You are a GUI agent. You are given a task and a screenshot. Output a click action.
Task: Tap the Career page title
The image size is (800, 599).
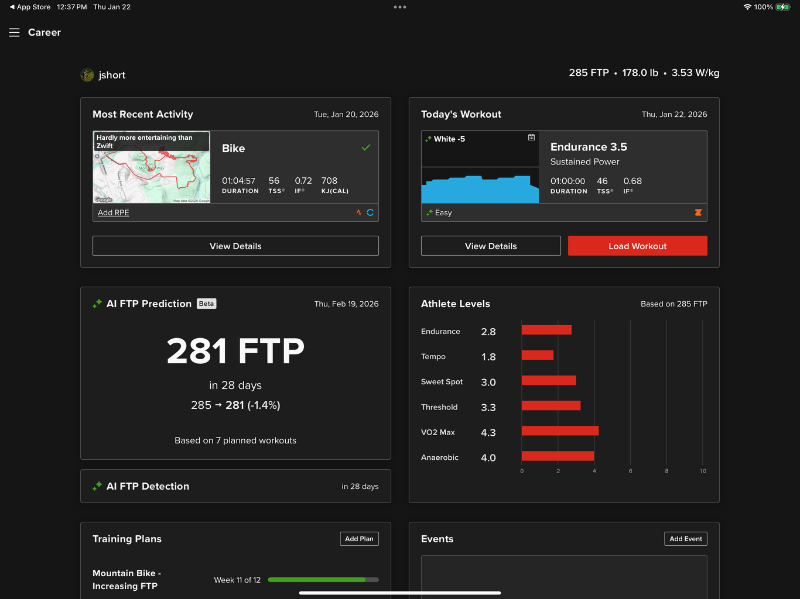coord(44,33)
